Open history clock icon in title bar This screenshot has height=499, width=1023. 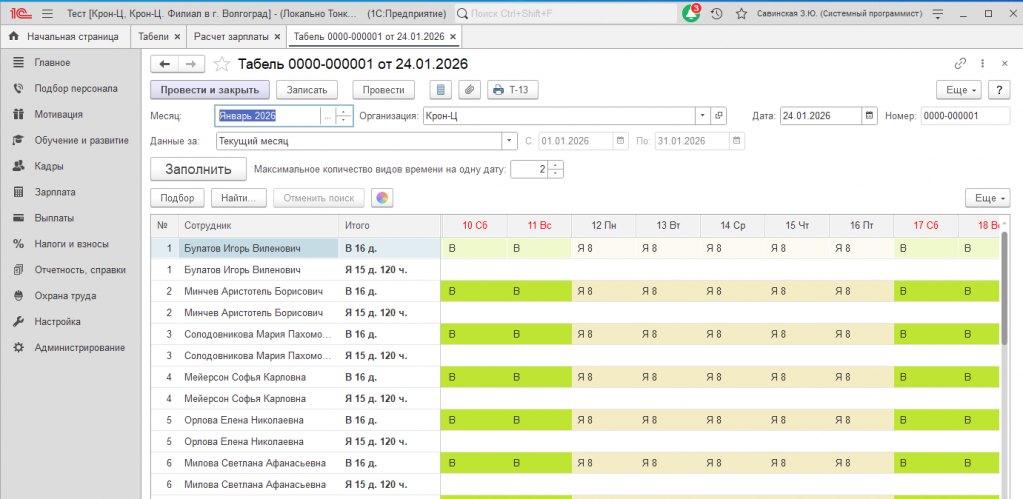[716, 14]
